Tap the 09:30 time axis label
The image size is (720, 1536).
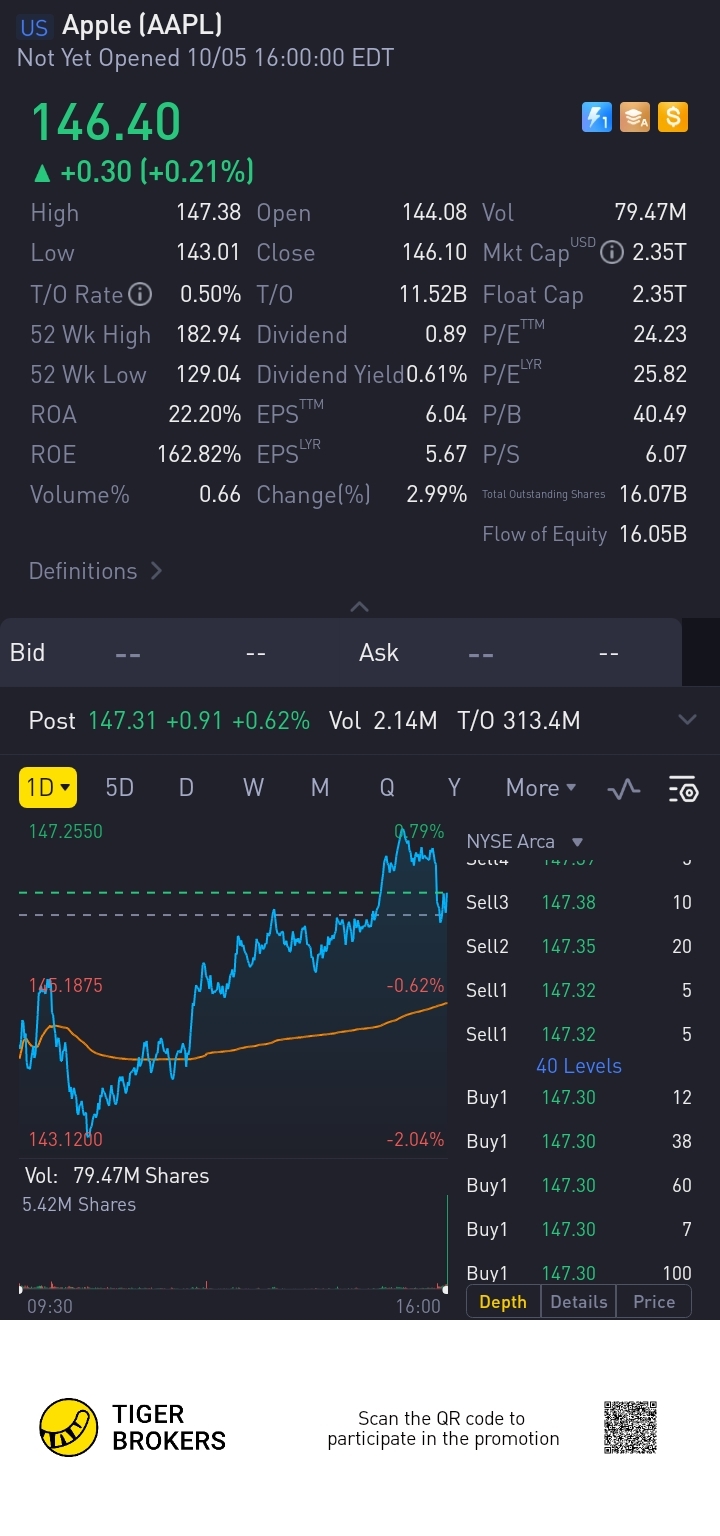50,1306
